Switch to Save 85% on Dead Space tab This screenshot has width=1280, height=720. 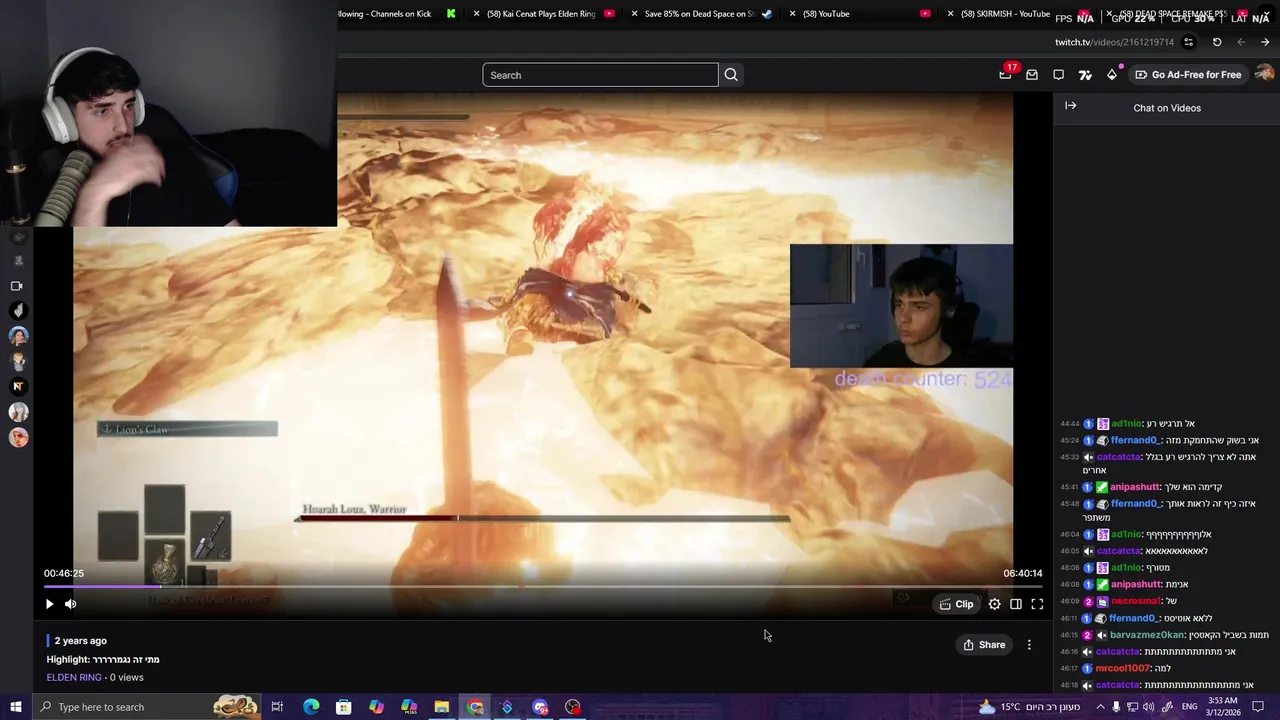[x=700, y=14]
